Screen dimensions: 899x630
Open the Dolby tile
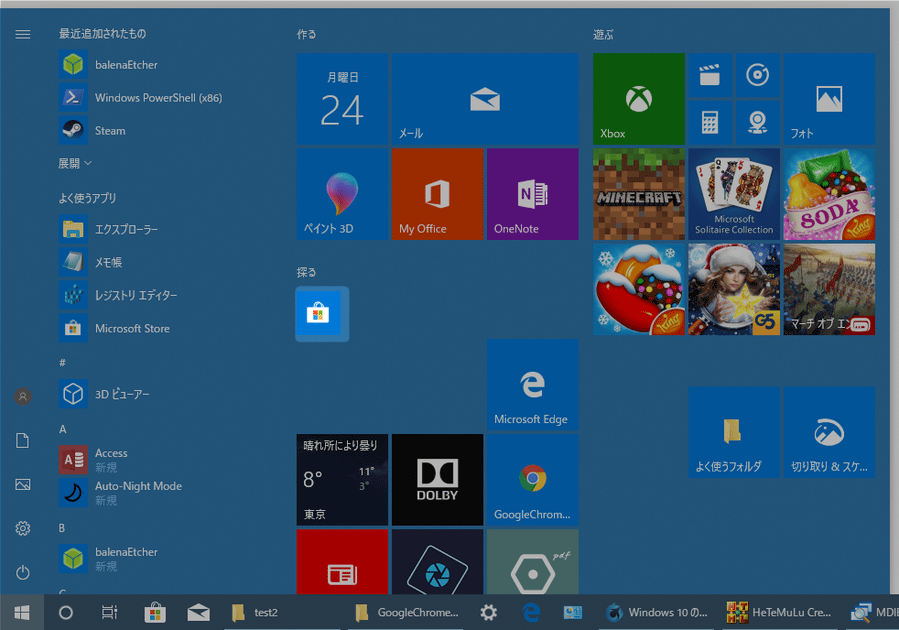(437, 479)
